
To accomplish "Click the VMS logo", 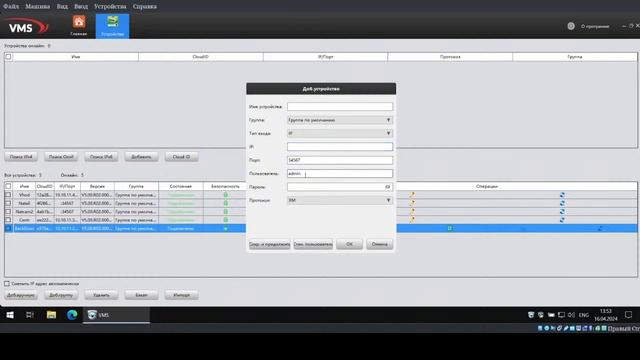I will 27,27.
